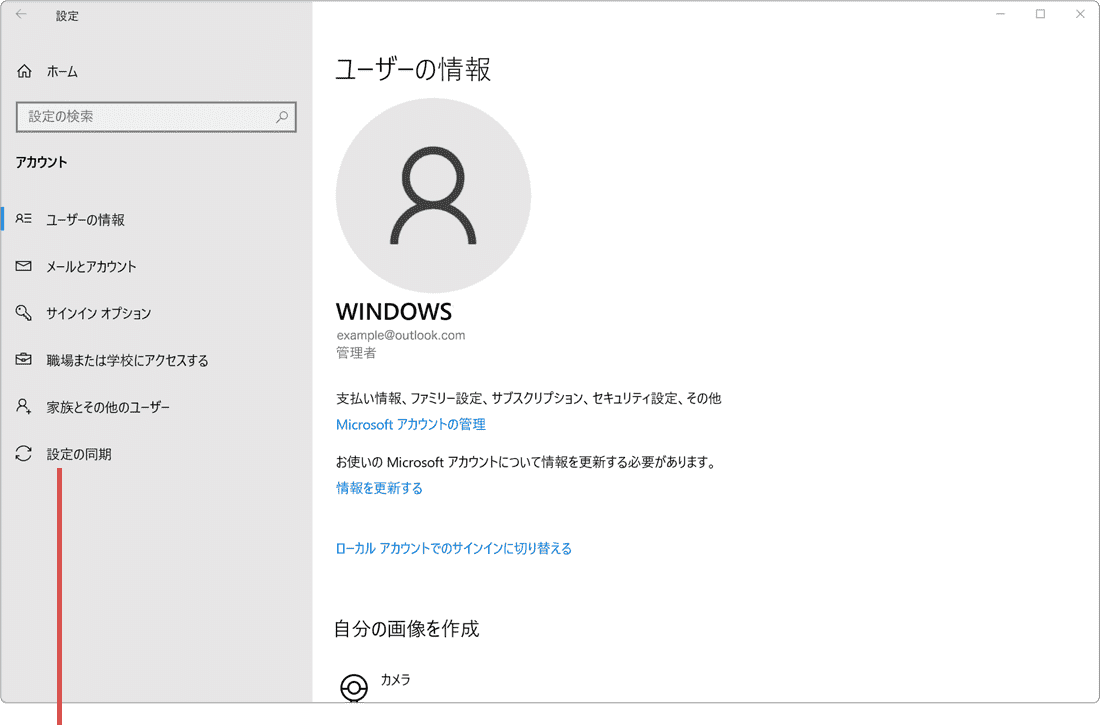Viewport: 1100px width, 725px height.
Task: Open 設定の同期 settings
Action: 80,453
